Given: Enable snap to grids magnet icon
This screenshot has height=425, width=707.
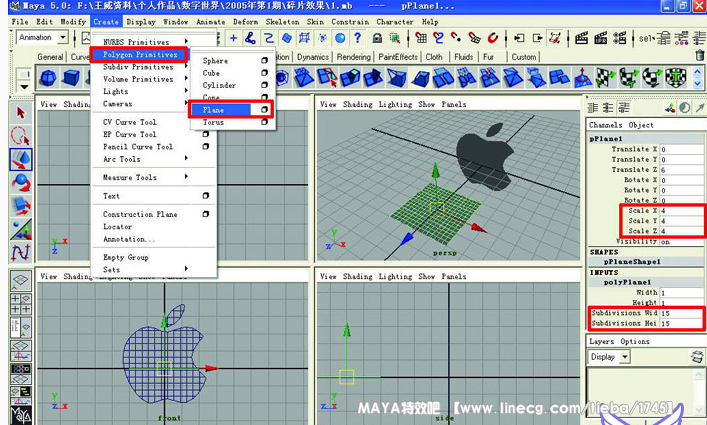Looking at the screenshot, I should point(421,38).
